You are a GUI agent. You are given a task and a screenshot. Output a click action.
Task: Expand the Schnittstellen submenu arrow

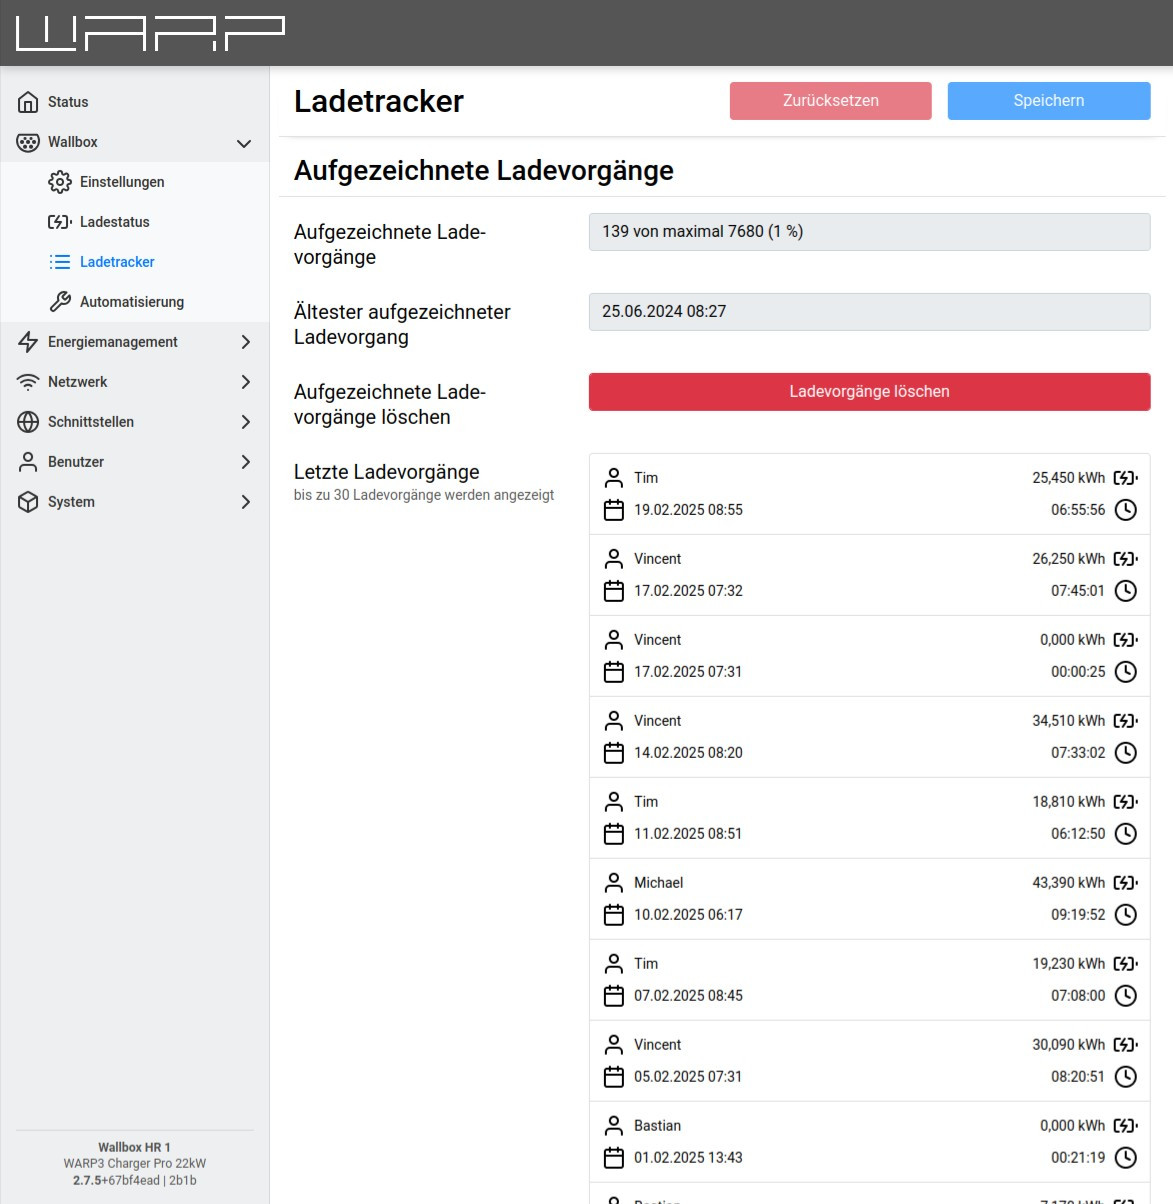coord(246,422)
